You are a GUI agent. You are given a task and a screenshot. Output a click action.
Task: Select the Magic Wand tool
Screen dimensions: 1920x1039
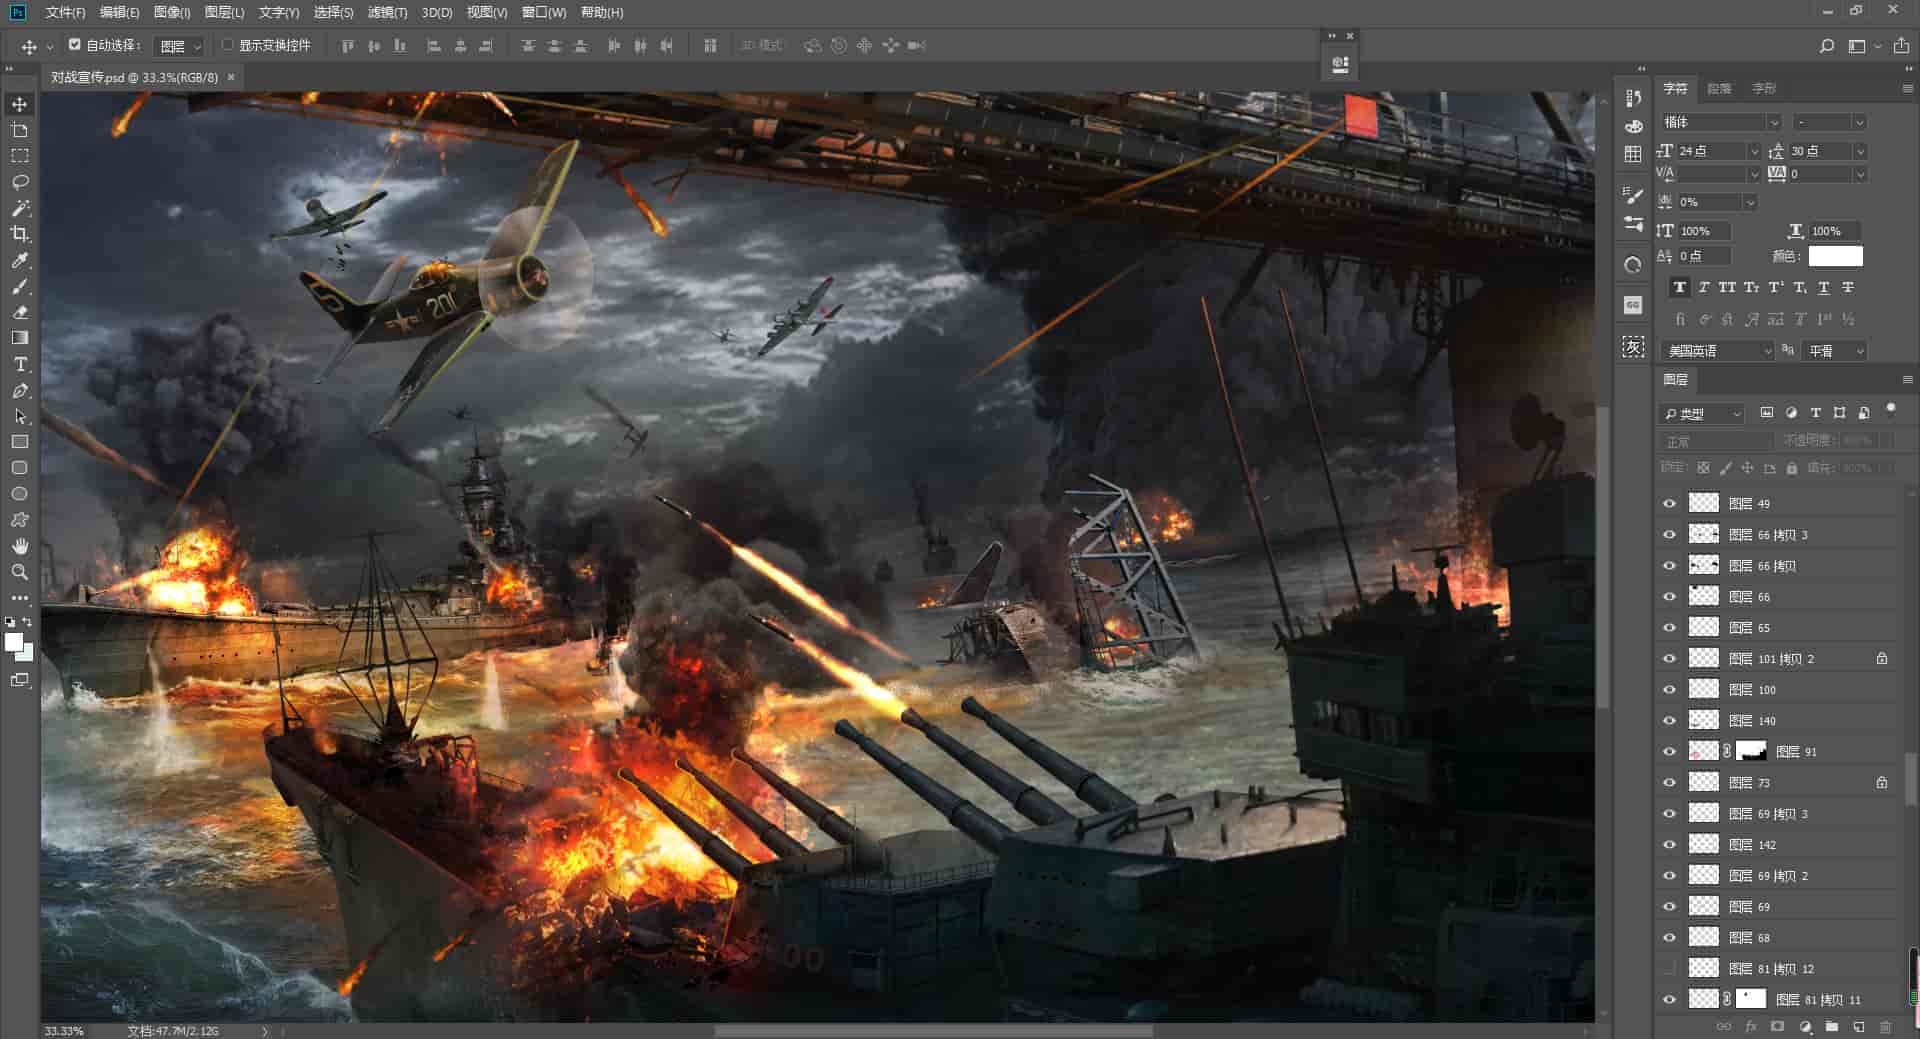[x=19, y=208]
